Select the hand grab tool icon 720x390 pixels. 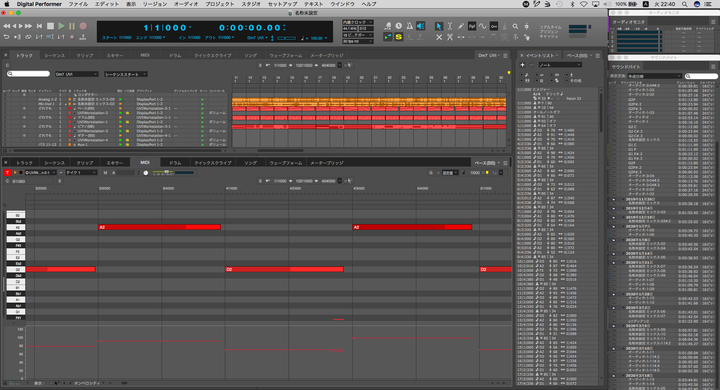coord(527,37)
